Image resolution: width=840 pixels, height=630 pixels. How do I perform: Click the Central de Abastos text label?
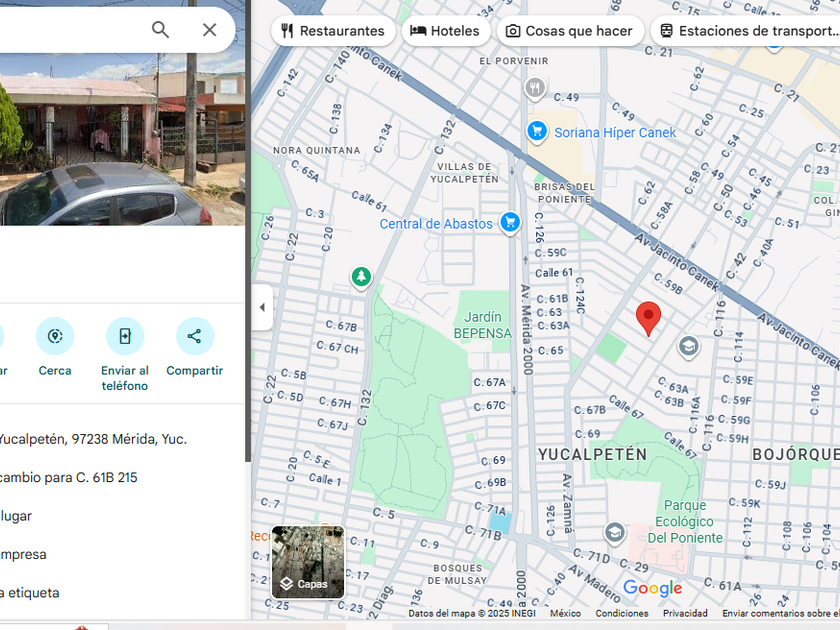click(436, 224)
